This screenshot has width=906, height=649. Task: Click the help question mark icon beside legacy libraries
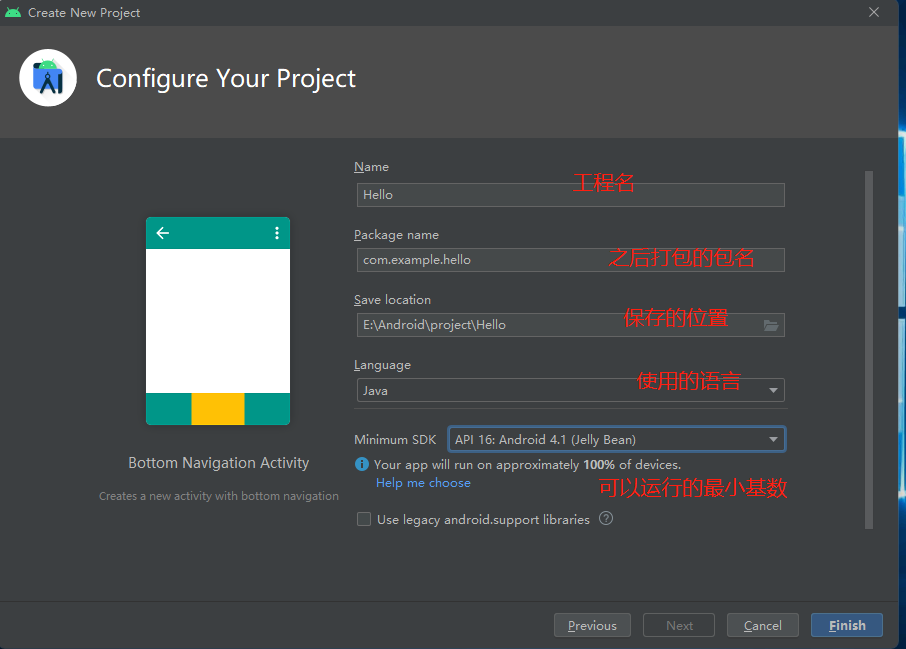click(606, 519)
